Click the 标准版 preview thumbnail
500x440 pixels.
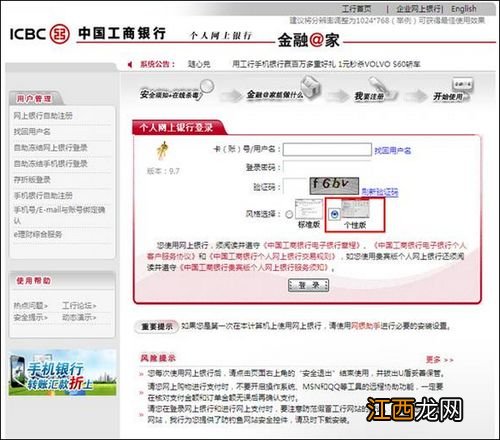click(x=309, y=209)
